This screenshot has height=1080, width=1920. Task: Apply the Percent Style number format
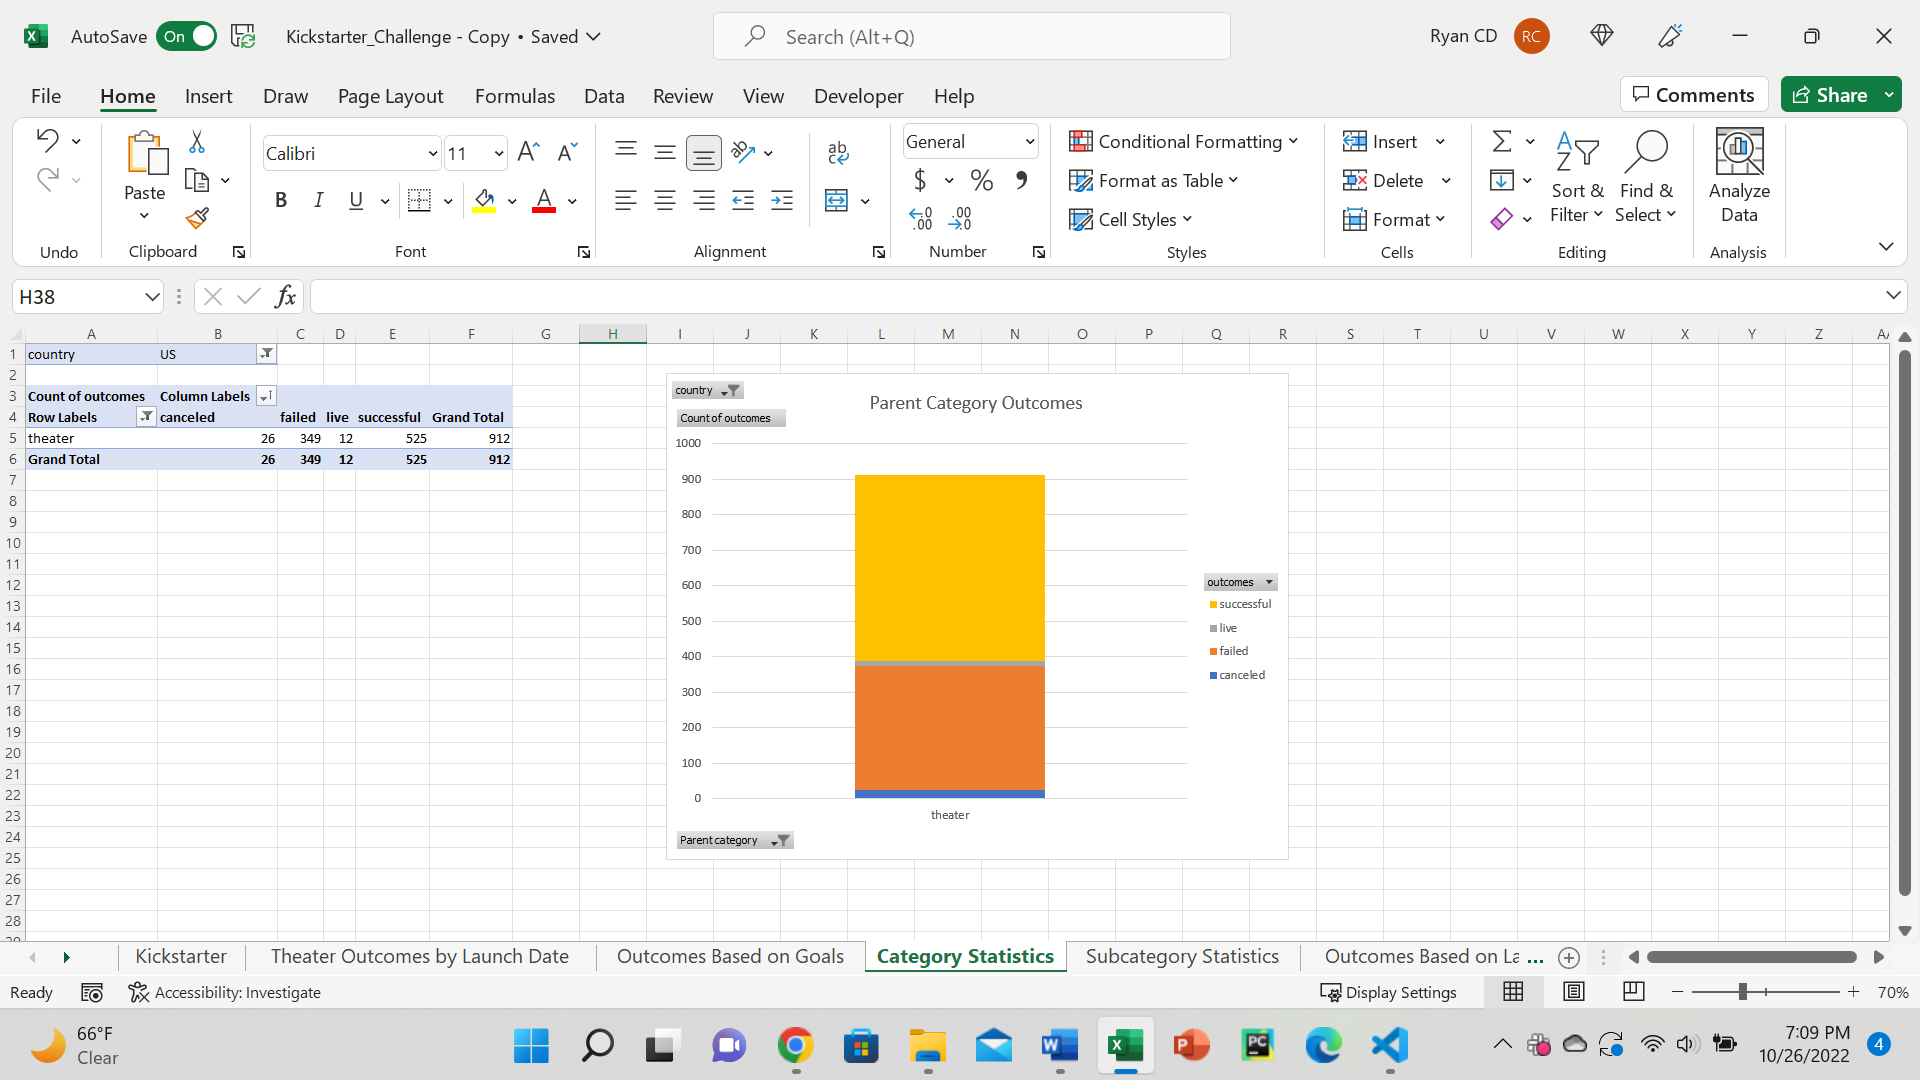pos(981,180)
